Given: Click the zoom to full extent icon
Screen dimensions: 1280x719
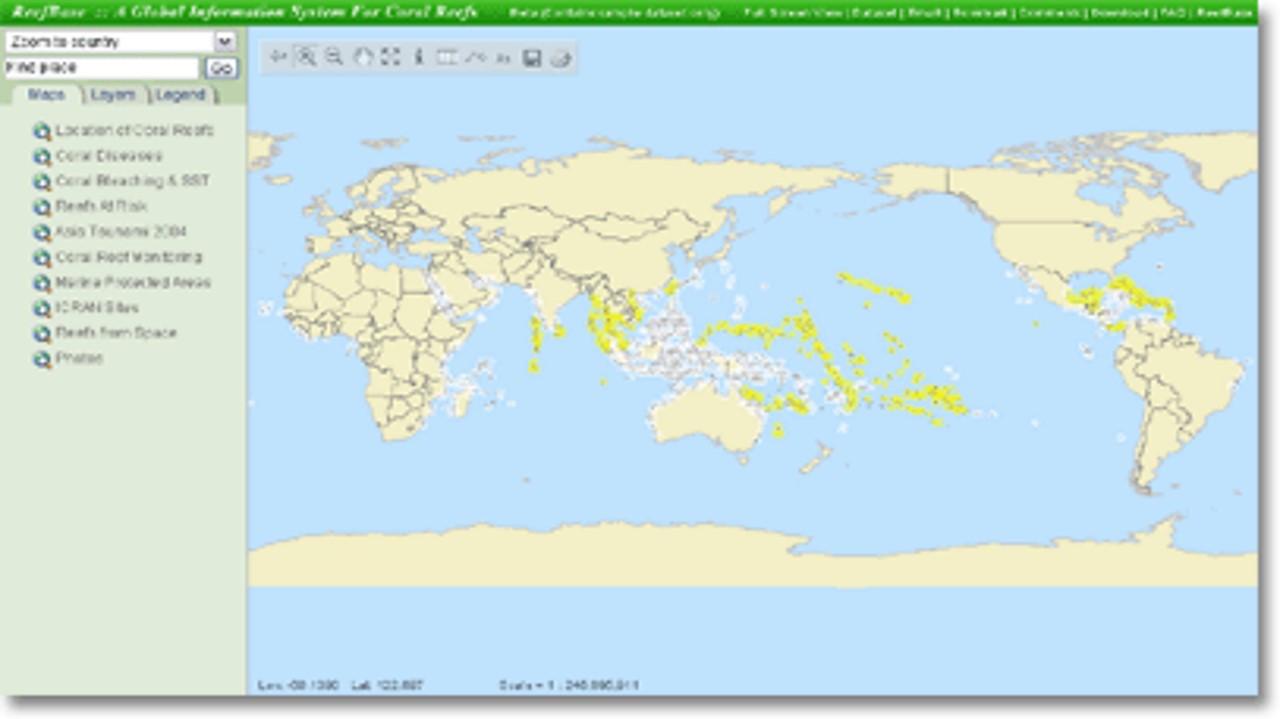Looking at the screenshot, I should click(391, 57).
